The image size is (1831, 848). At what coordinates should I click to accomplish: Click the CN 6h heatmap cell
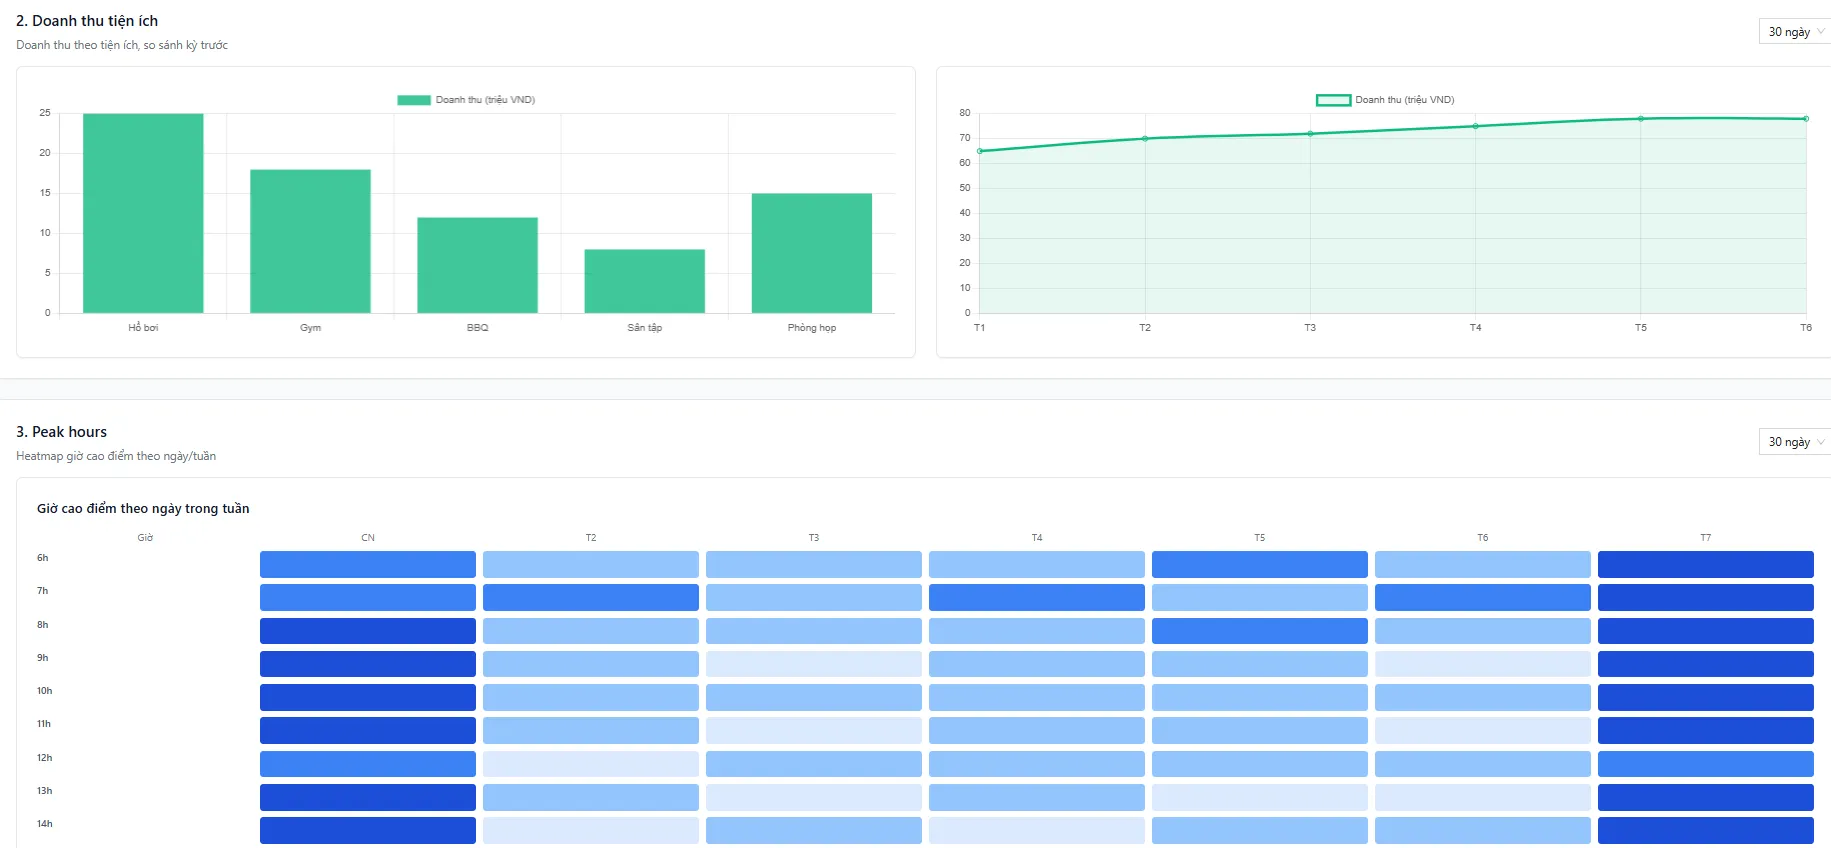[368, 564]
